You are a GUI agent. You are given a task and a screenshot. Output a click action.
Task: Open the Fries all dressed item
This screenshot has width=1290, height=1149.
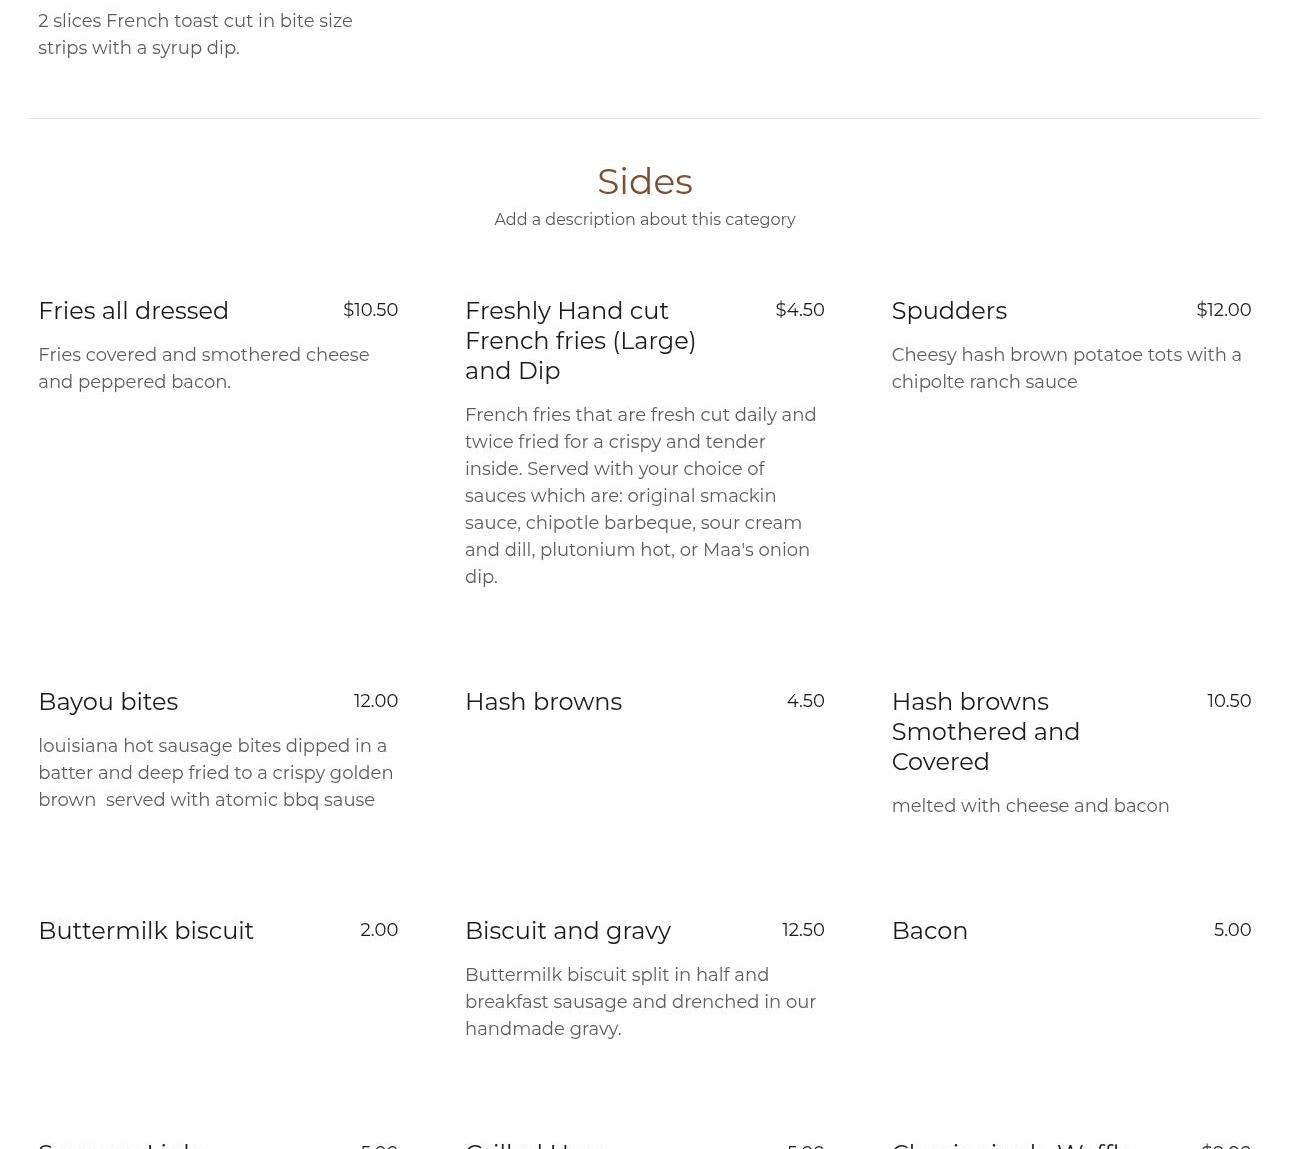click(x=133, y=311)
